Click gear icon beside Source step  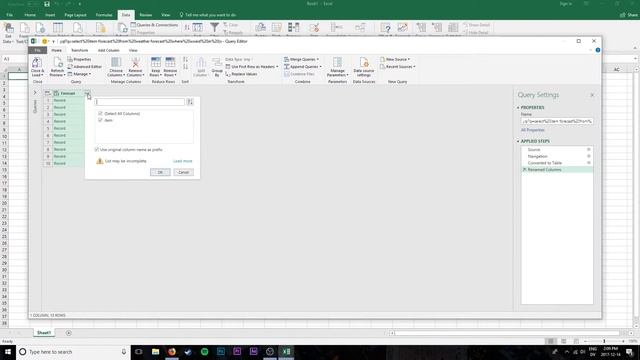[x=589, y=150]
